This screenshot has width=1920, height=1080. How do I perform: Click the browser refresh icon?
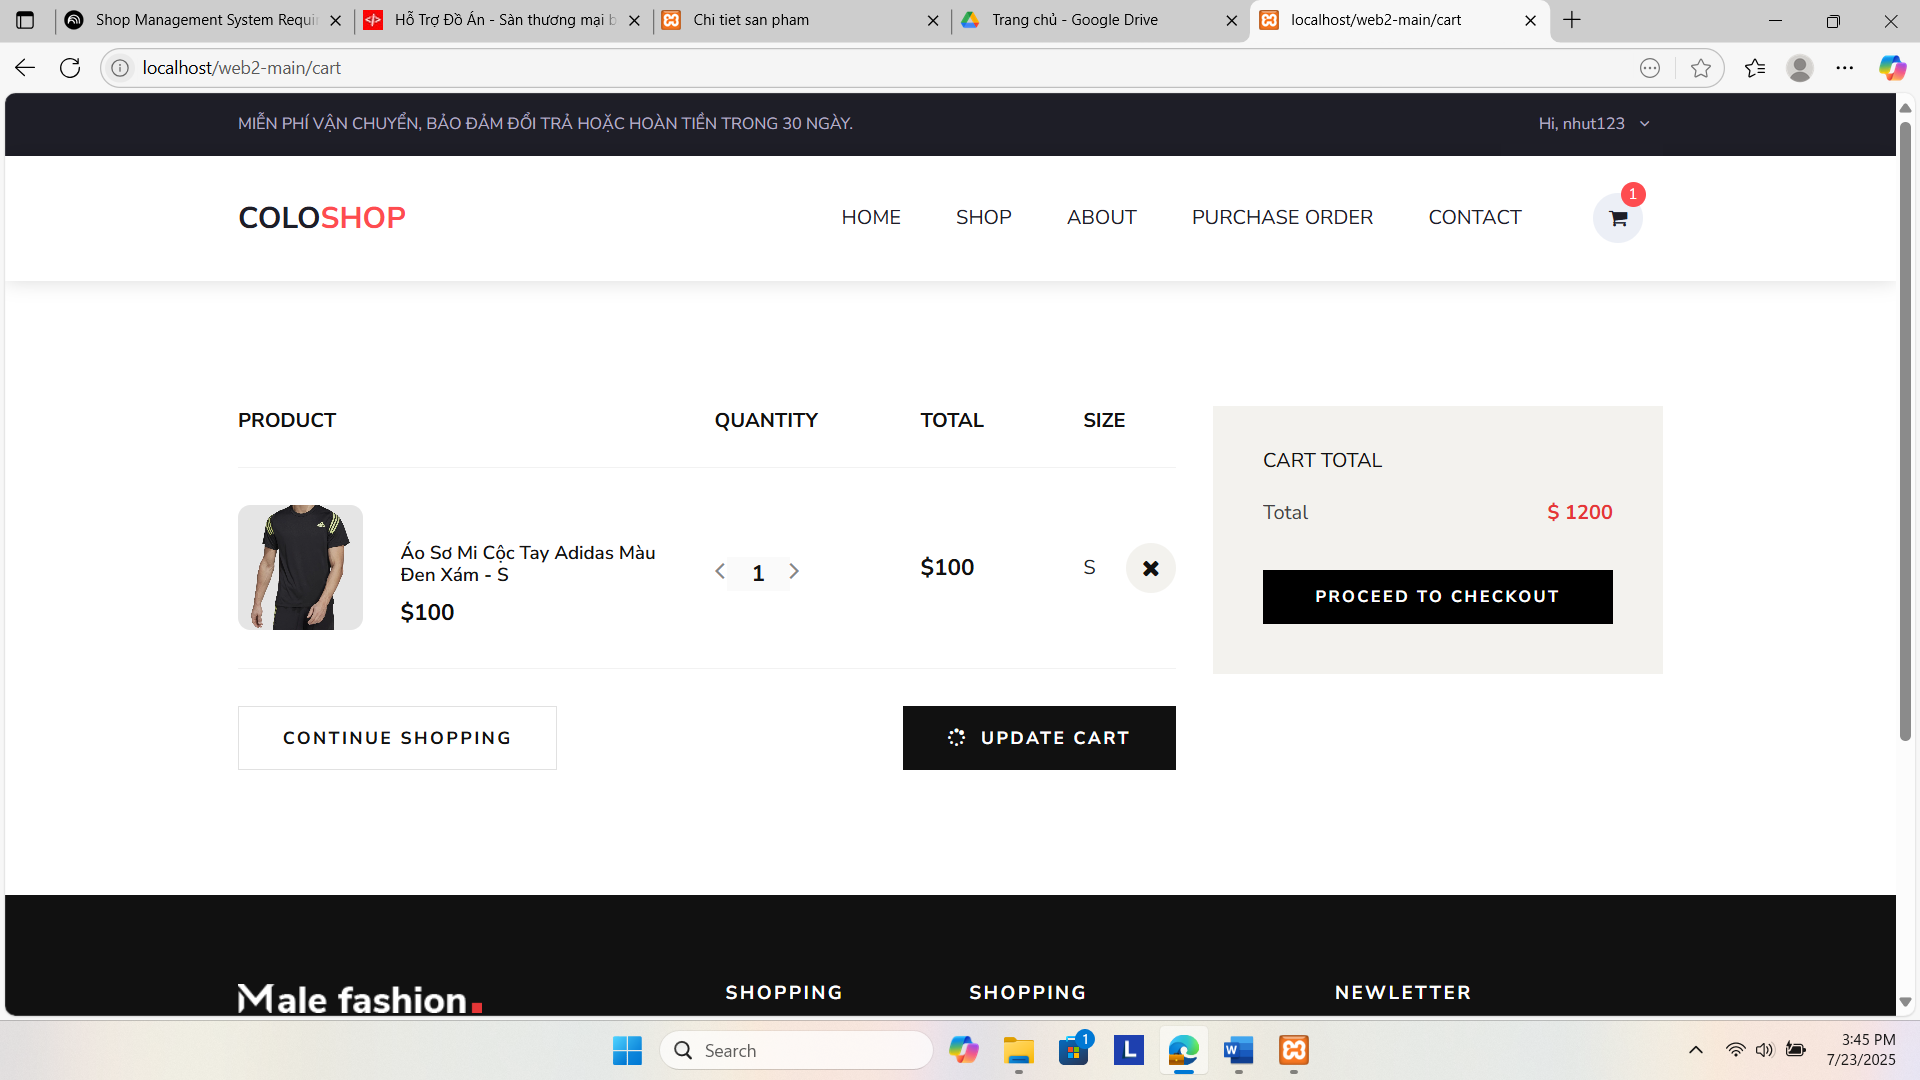(70, 68)
